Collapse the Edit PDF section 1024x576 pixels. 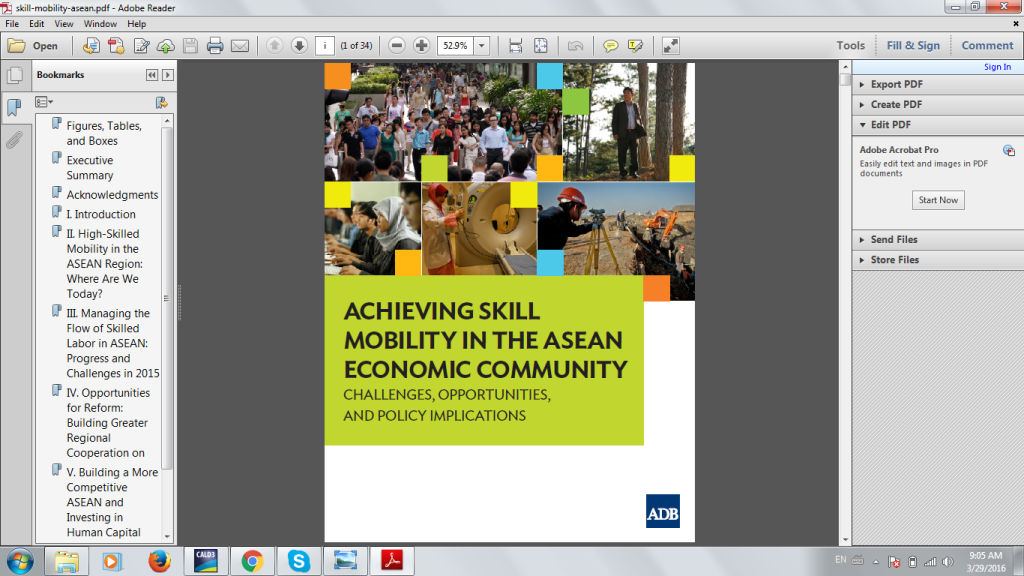938,125
